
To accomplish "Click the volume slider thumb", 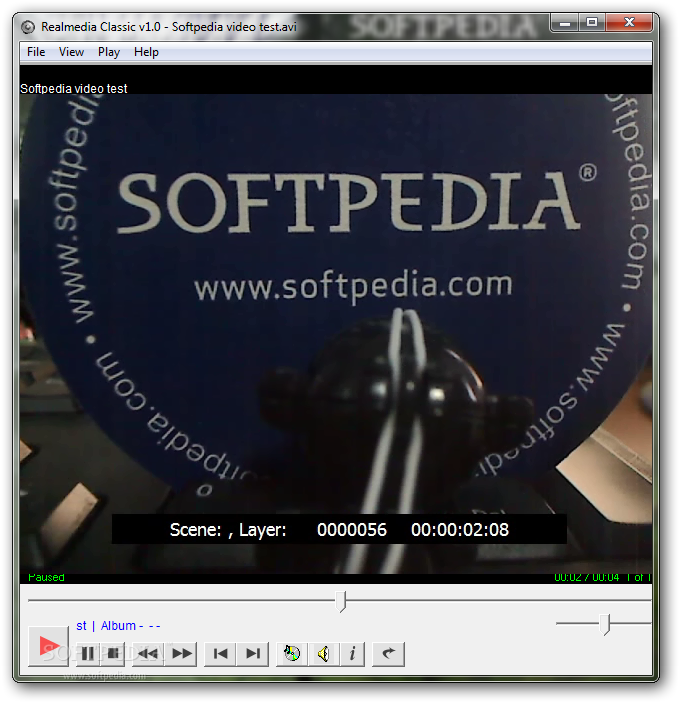I will 606,625.
